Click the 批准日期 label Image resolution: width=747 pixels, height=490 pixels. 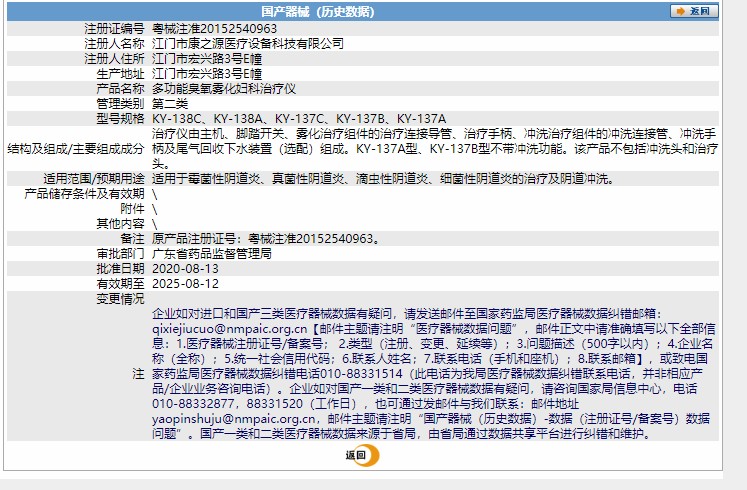[120, 269]
